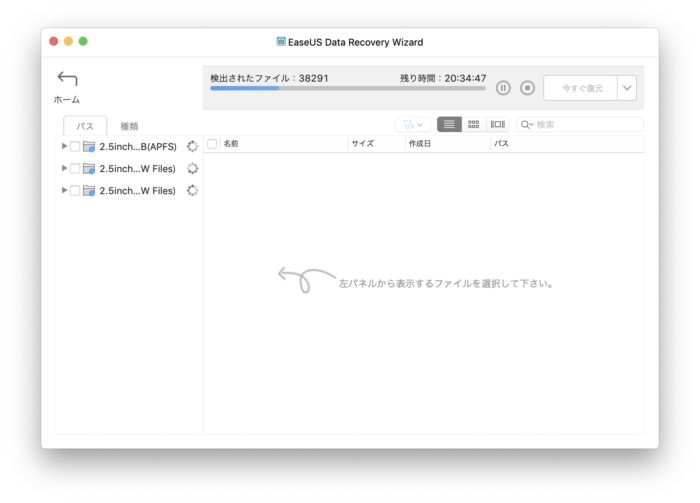Click the spinner next to 2.5inch...B(APFS)
The image size is (700, 503).
[192, 146]
